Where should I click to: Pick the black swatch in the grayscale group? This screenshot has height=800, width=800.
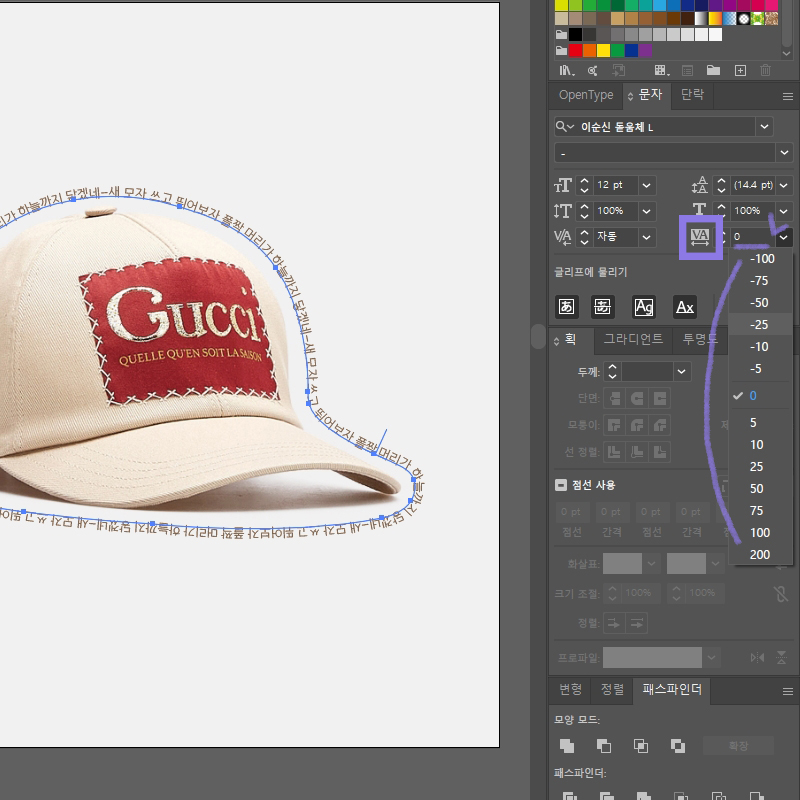(576, 35)
